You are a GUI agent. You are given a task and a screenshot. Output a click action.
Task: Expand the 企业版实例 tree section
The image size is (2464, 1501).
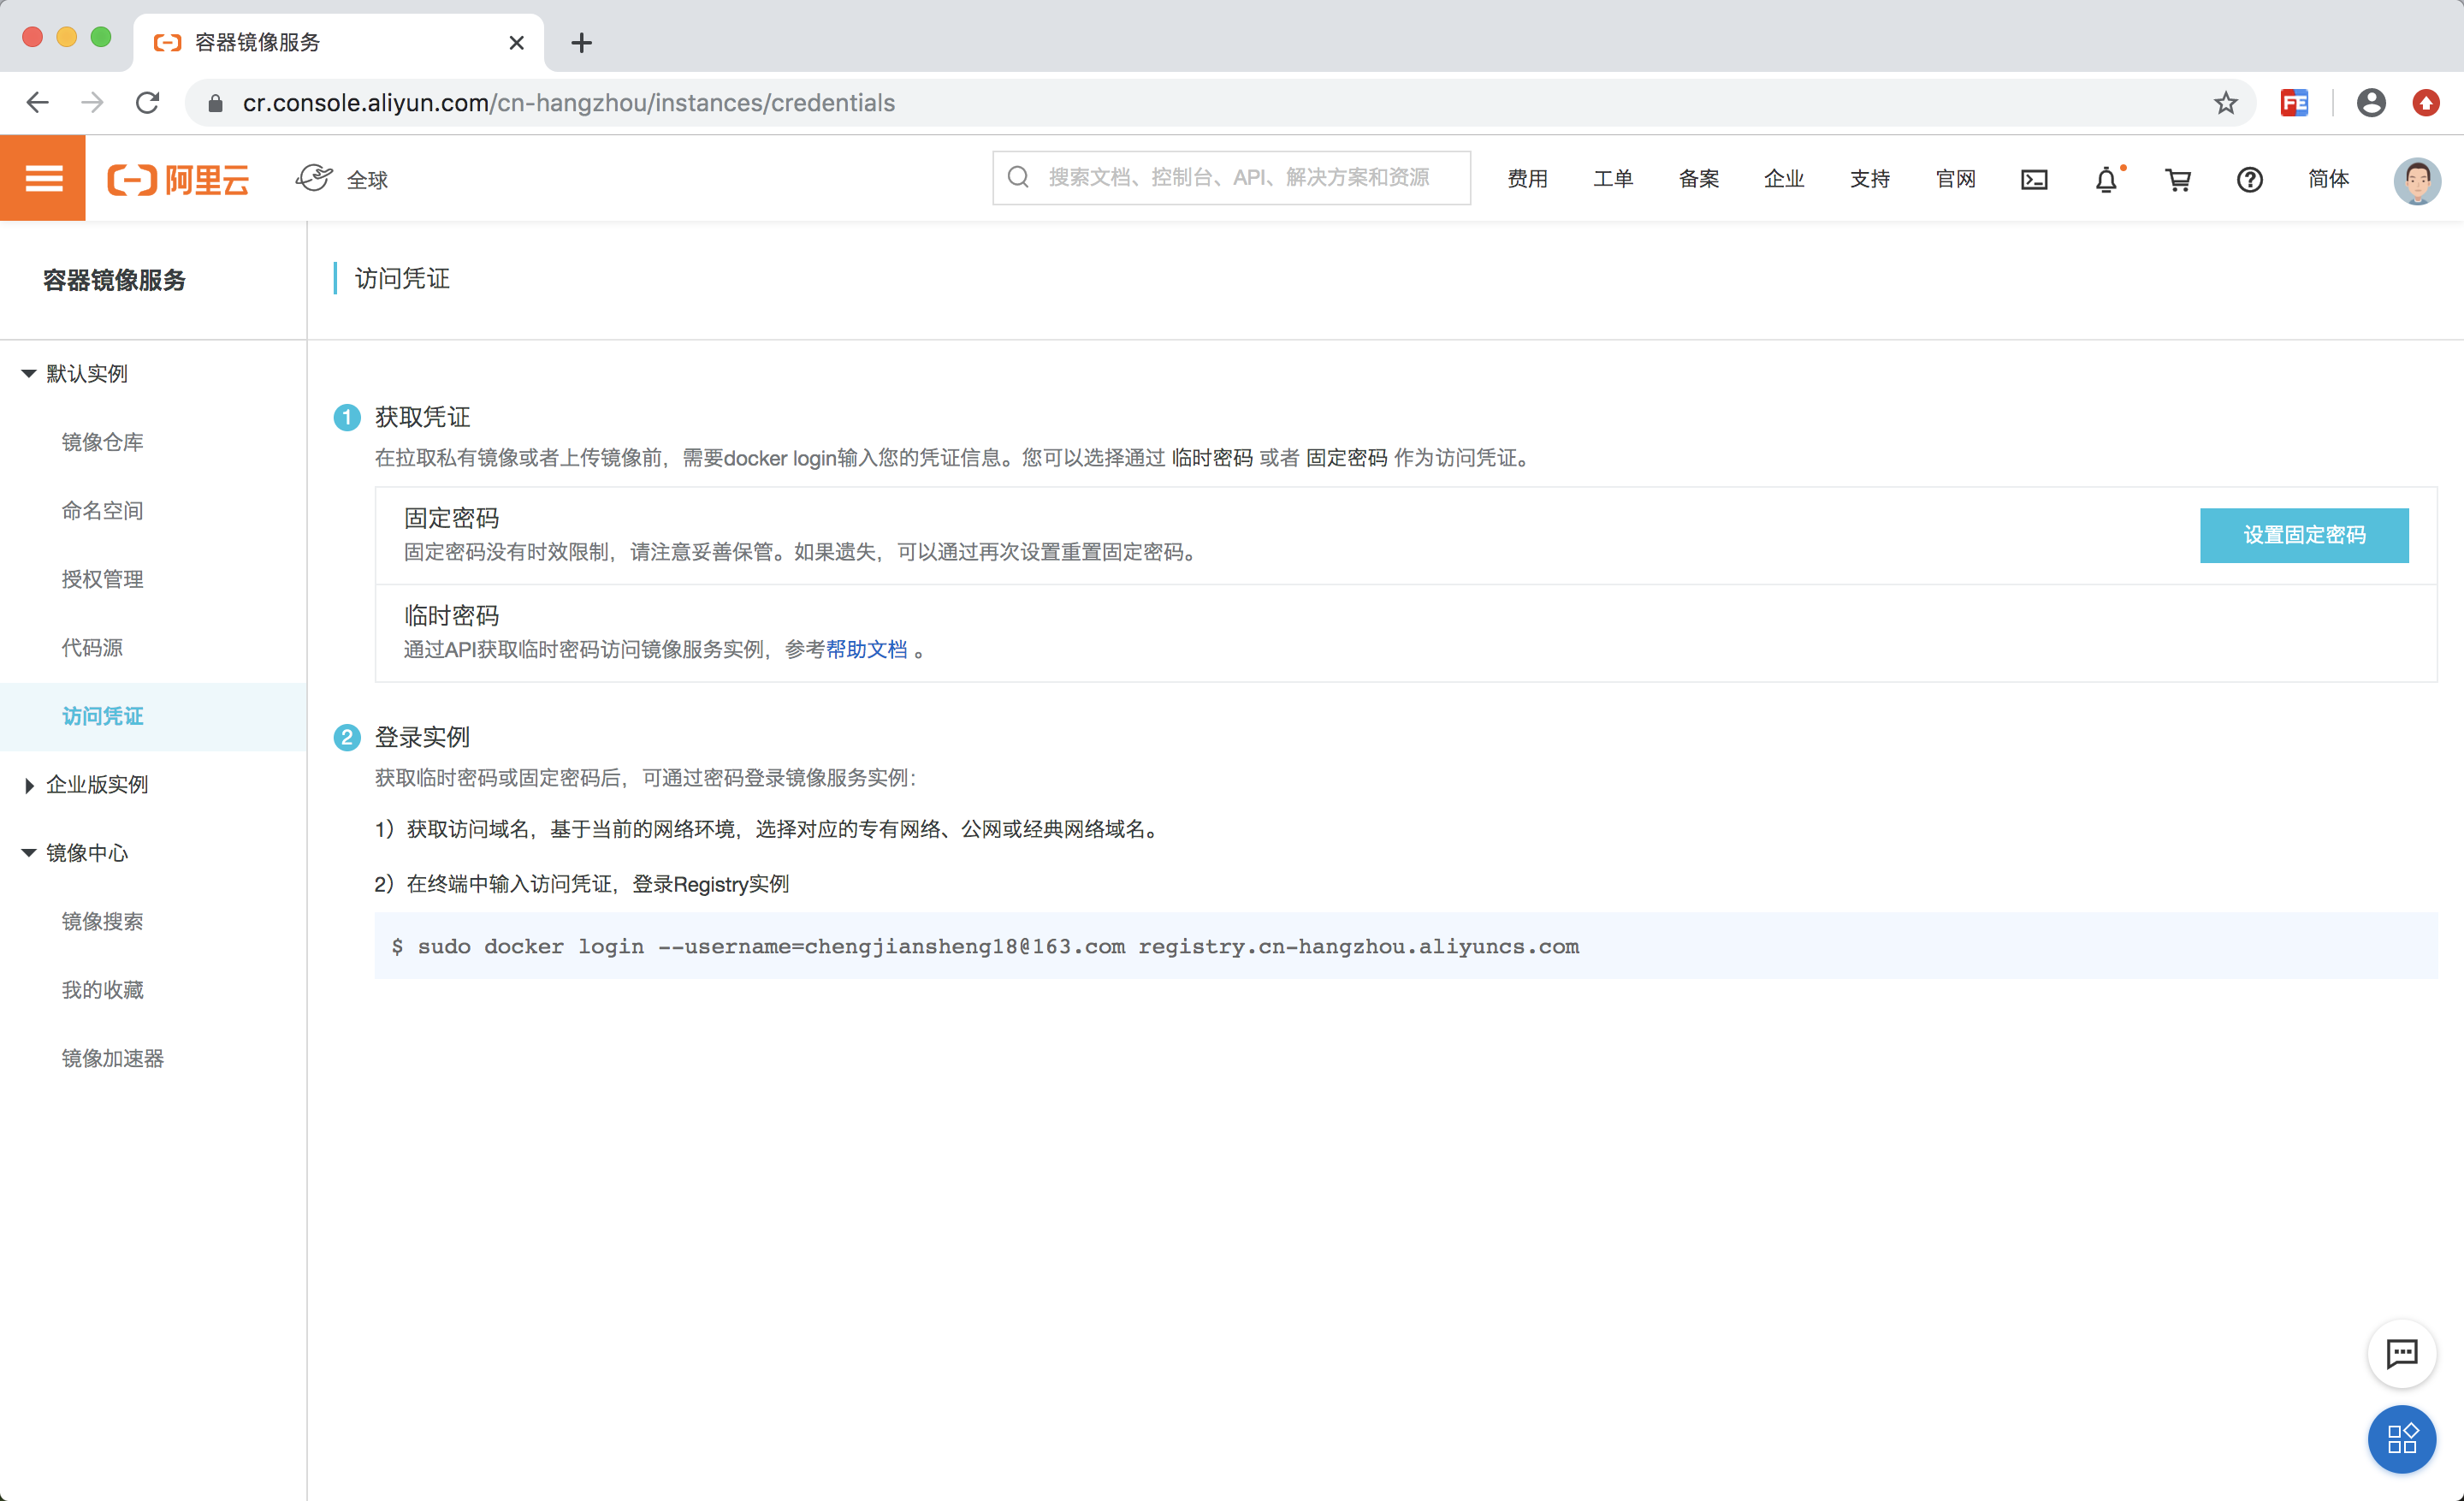click(29, 785)
